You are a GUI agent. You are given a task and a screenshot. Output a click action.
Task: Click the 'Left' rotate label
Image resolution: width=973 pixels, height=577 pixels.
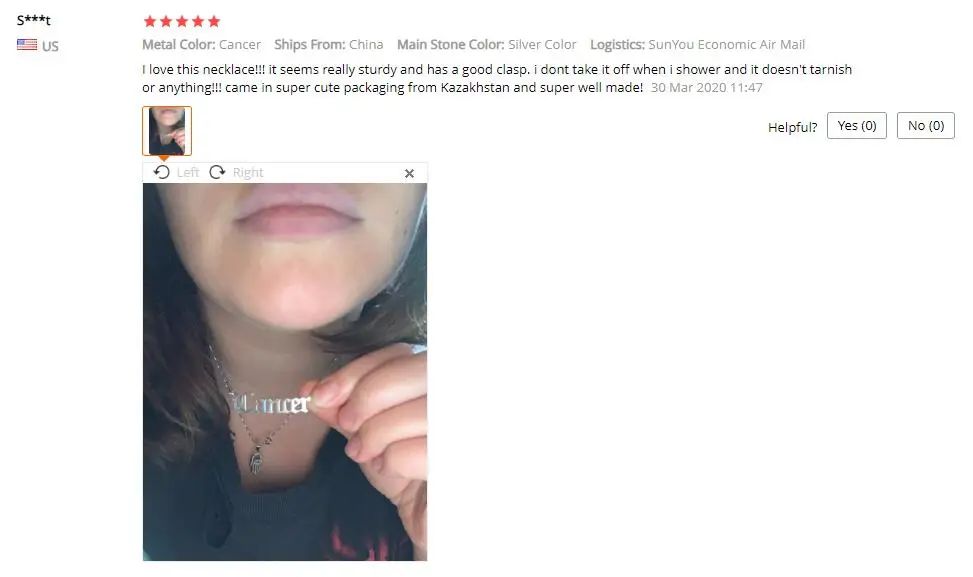[x=187, y=172]
